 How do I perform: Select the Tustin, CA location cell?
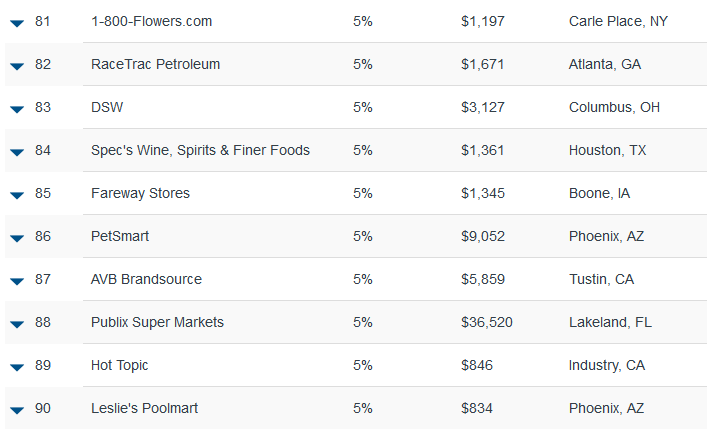tap(601, 279)
